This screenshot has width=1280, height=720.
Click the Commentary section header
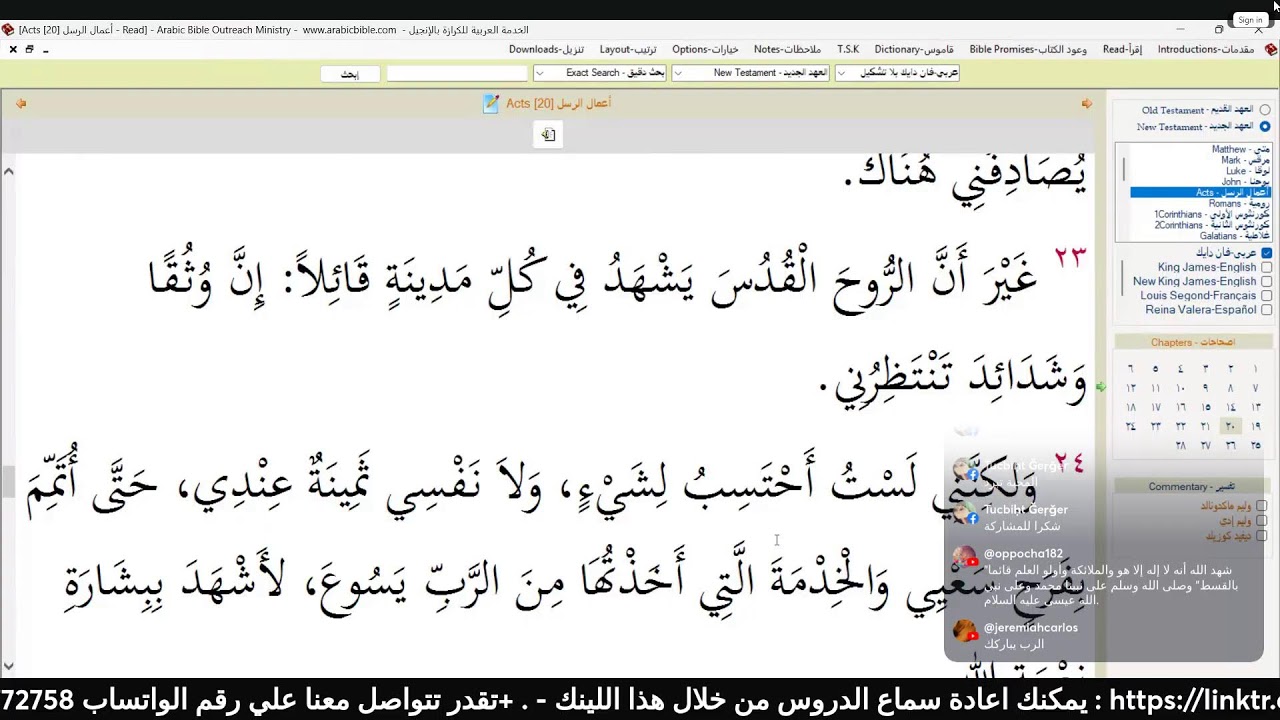point(1194,487)
